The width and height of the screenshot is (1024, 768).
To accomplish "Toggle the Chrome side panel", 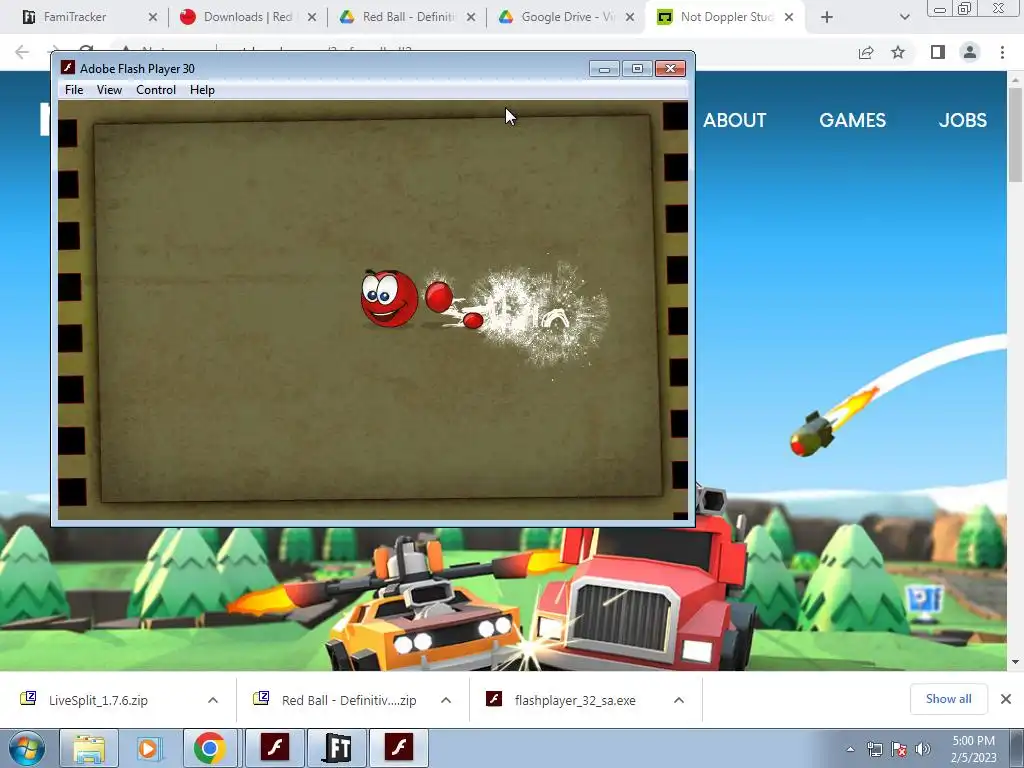I will pyautogui.click(x=938, y=52).
